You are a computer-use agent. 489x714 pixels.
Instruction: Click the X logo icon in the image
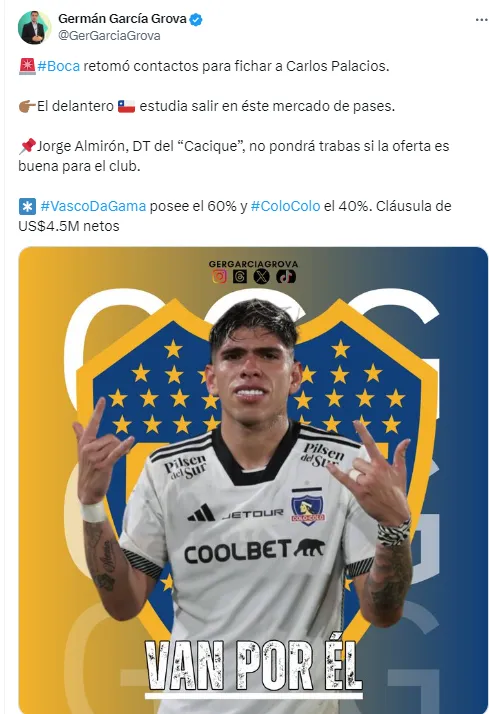tap(261, 276)
